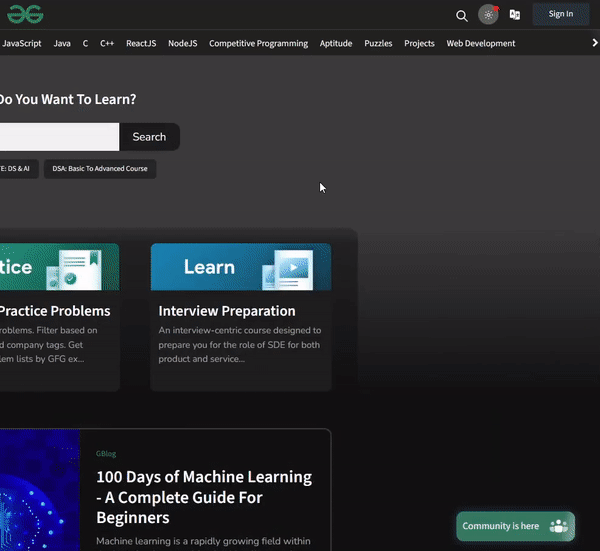Read the Interview Preparation course description
The height and width of the screenshot is (551, 600).
coord(240,345)
